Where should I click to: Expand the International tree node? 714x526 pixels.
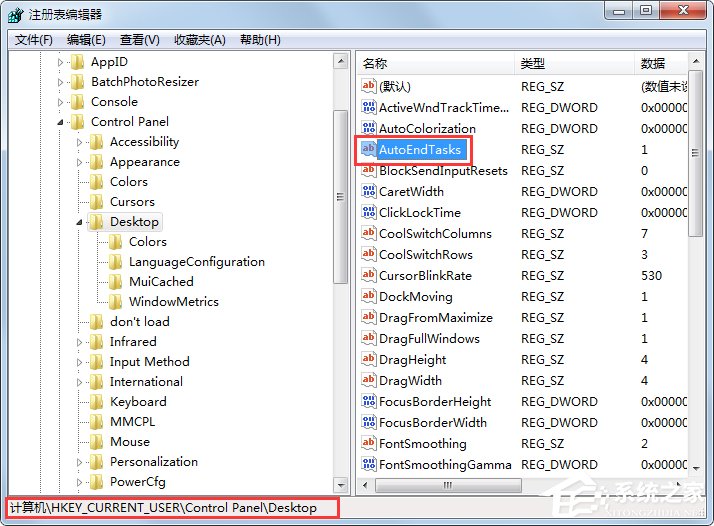coord(79,382)
